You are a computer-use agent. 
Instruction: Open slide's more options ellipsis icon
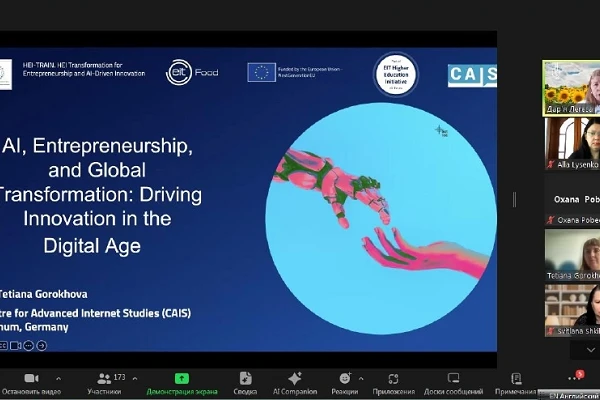point(29,346)
